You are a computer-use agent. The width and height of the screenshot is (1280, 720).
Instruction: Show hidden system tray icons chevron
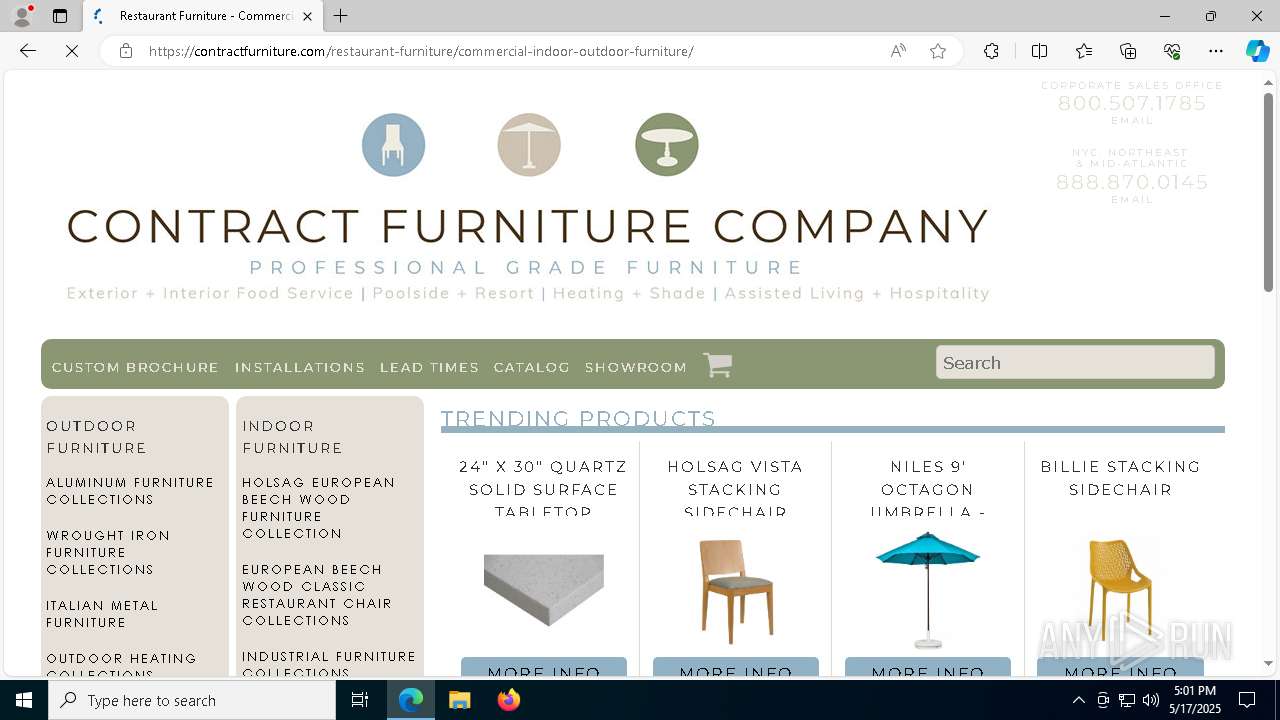[x=1078, y=700]
